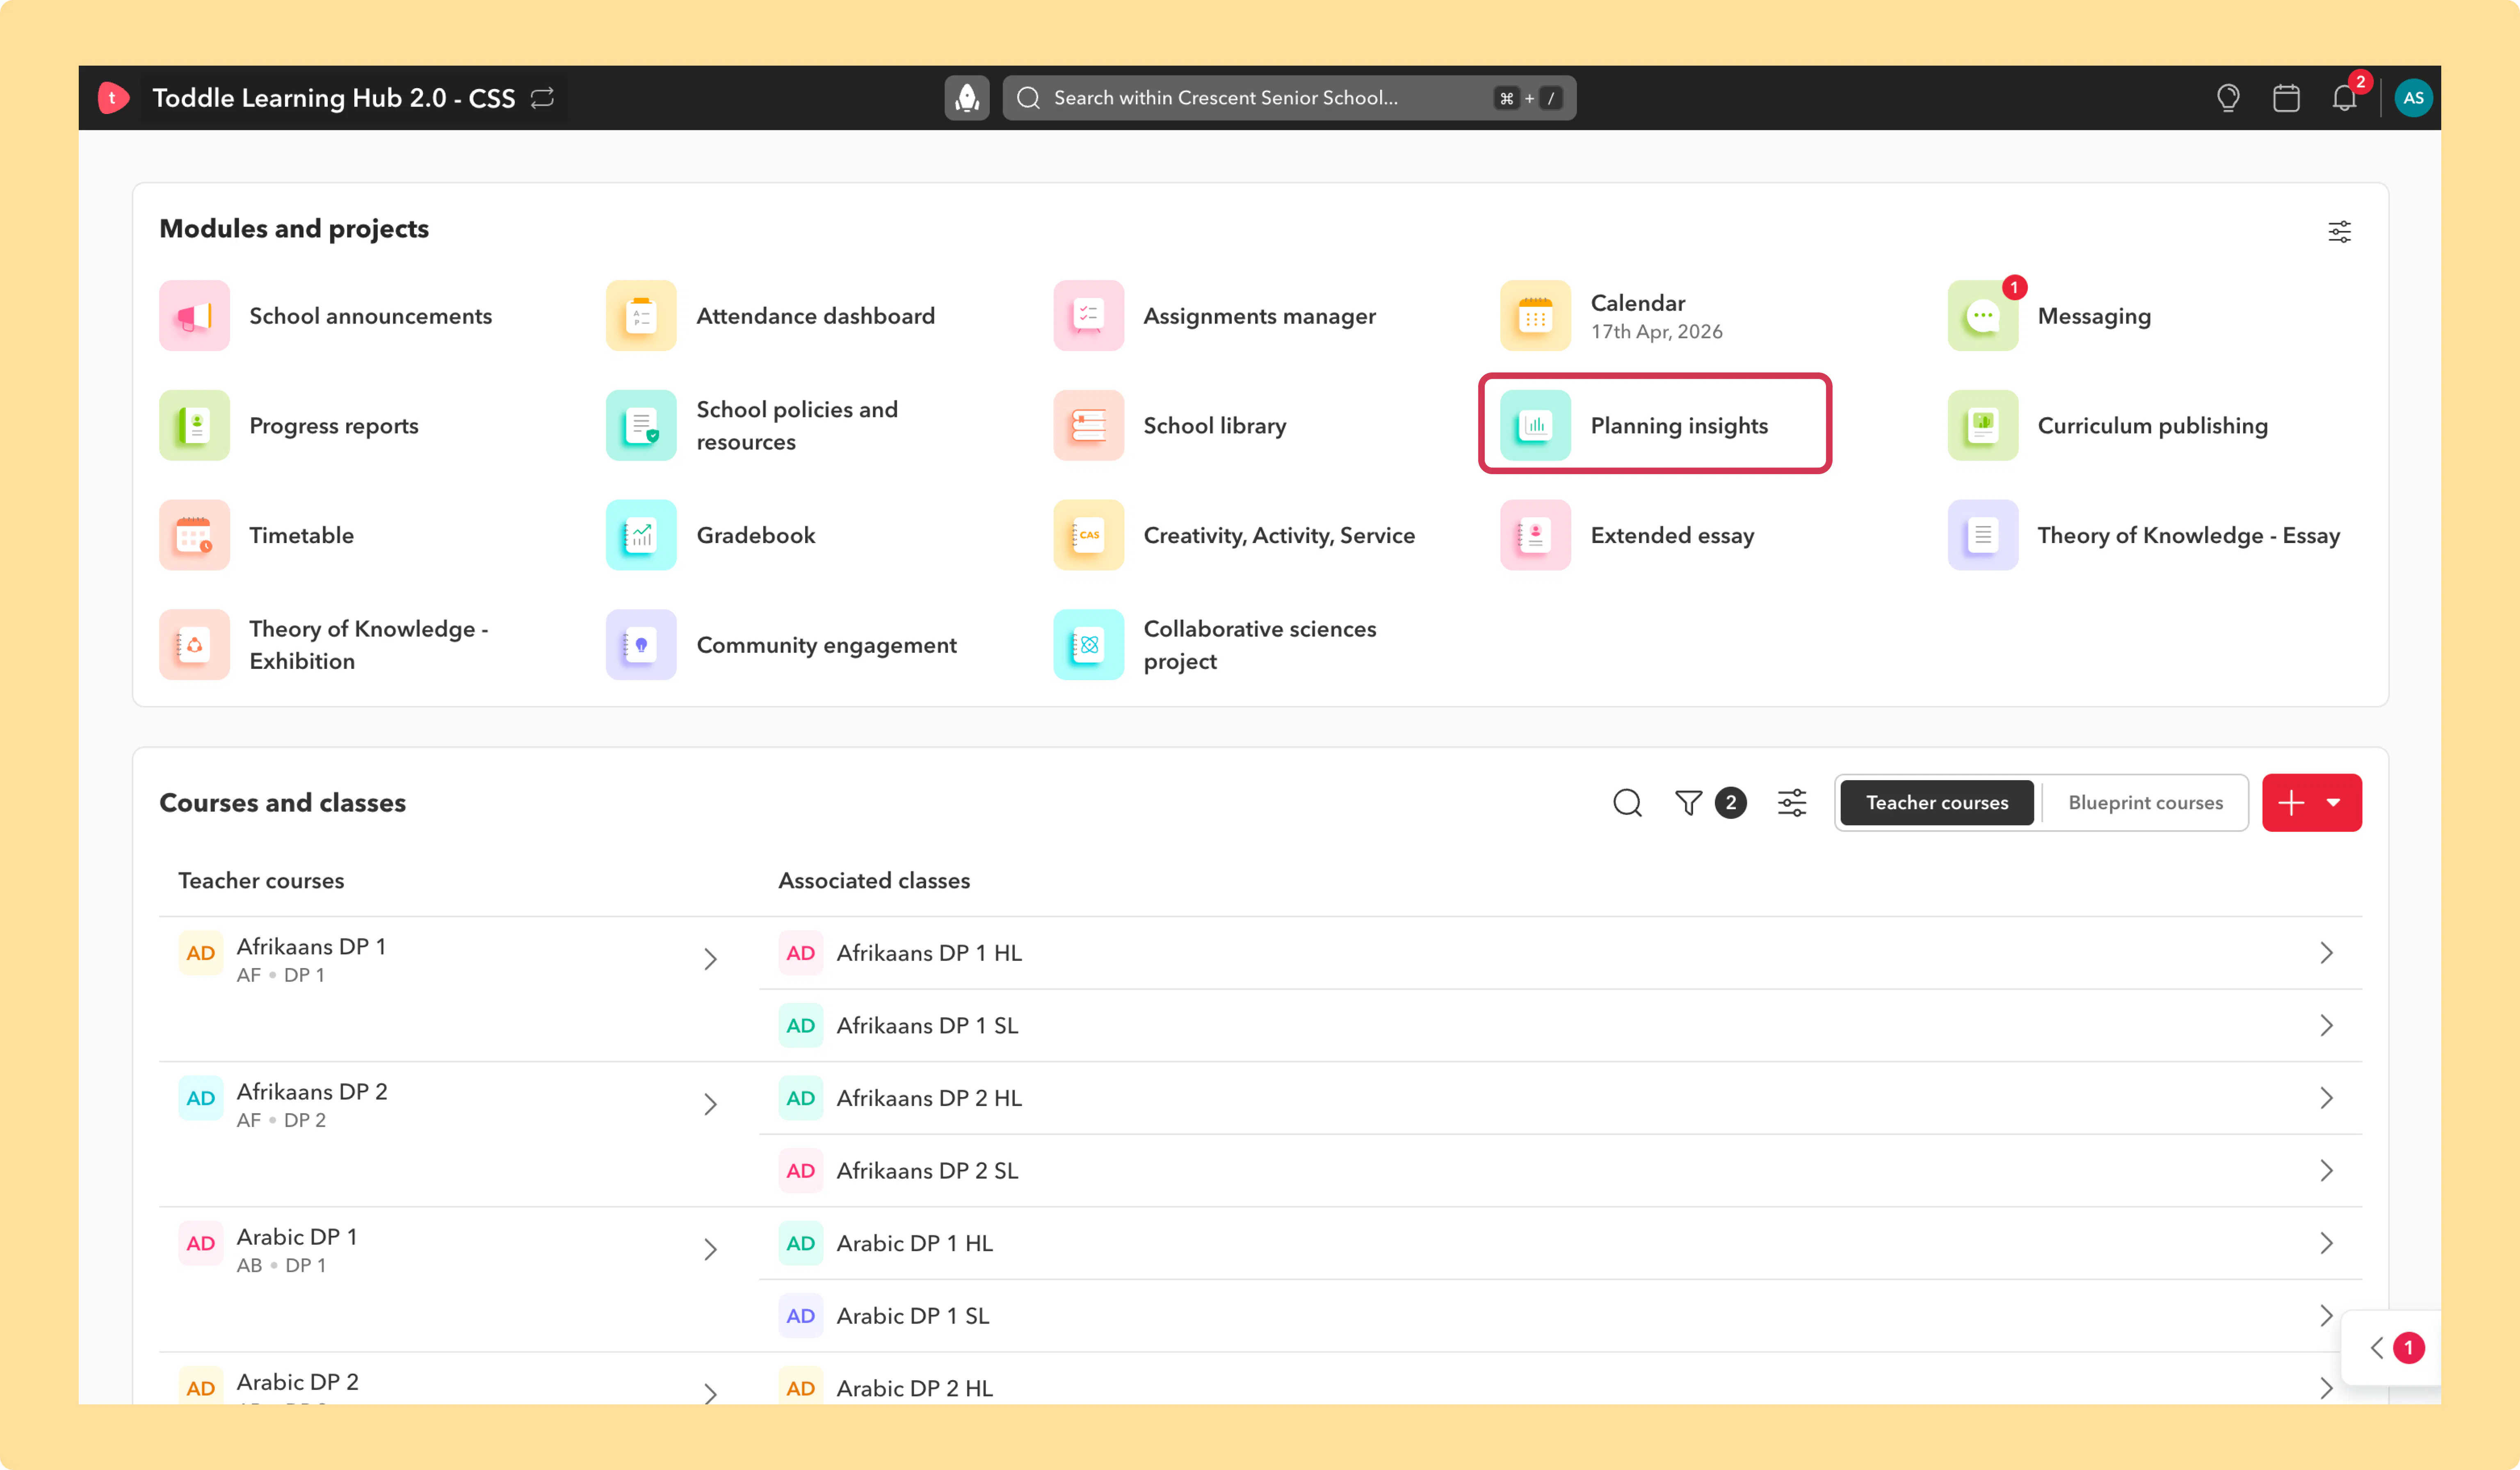
Task: Open Afrikaans DP 1 SL class chevron
Action: point(2326,1026)
